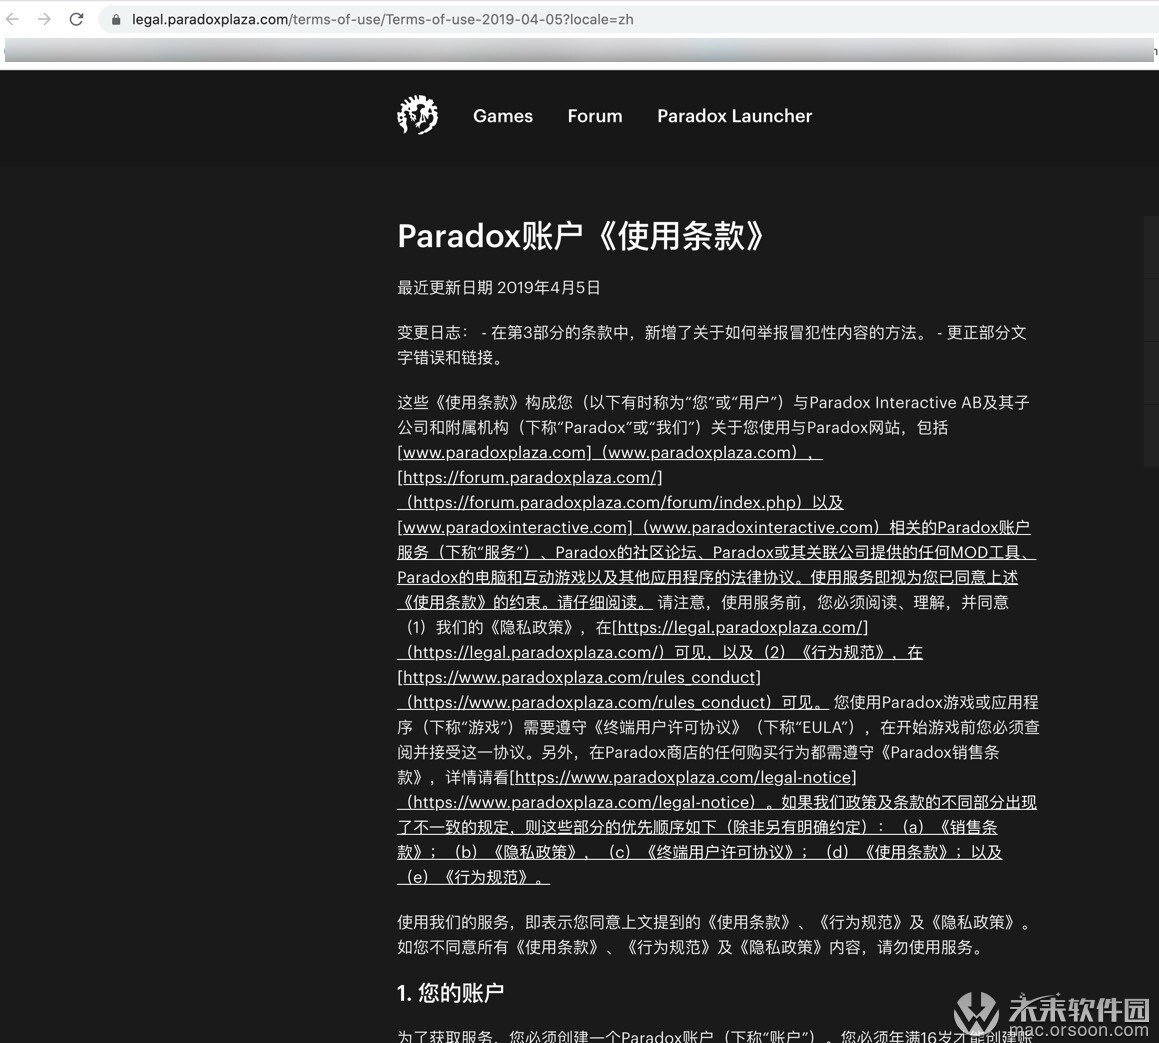Click the date text 最近更新日期 2019年4月5日
This screenshot has width=1159, height=1043.
tap(499, 288)
